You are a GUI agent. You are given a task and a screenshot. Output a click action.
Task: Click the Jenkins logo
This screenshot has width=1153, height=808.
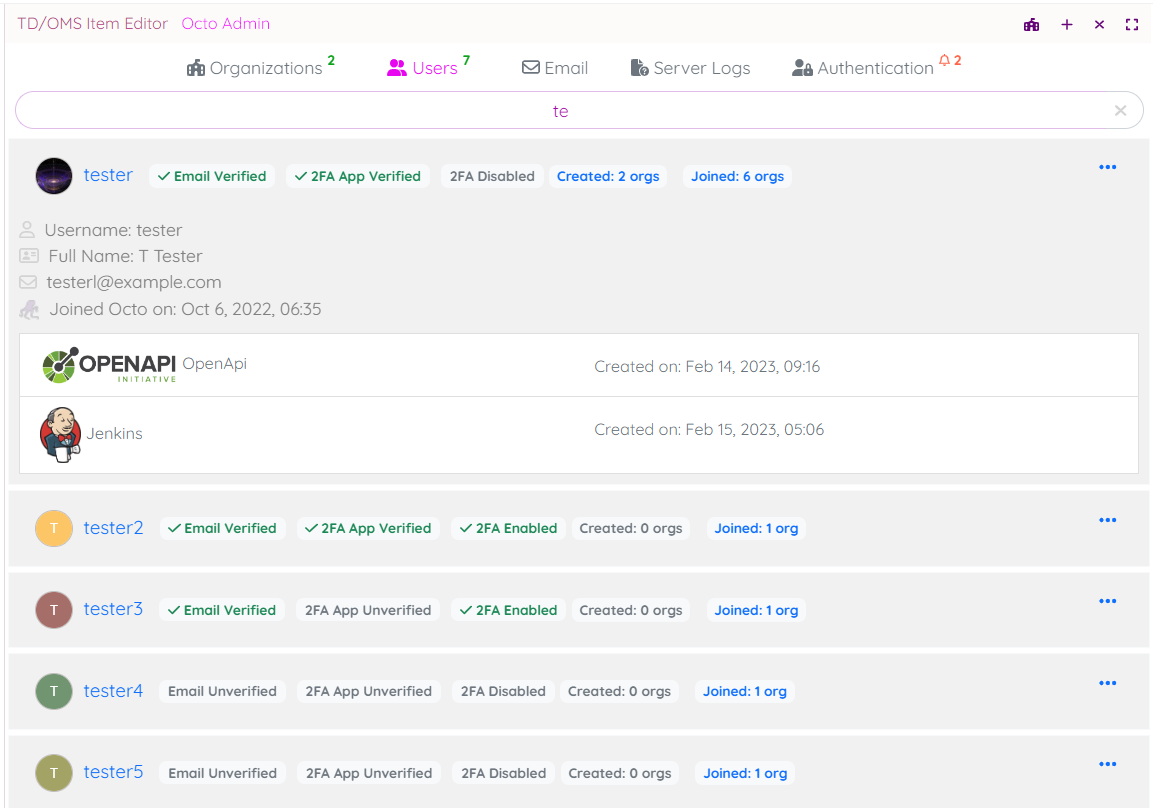60,434
